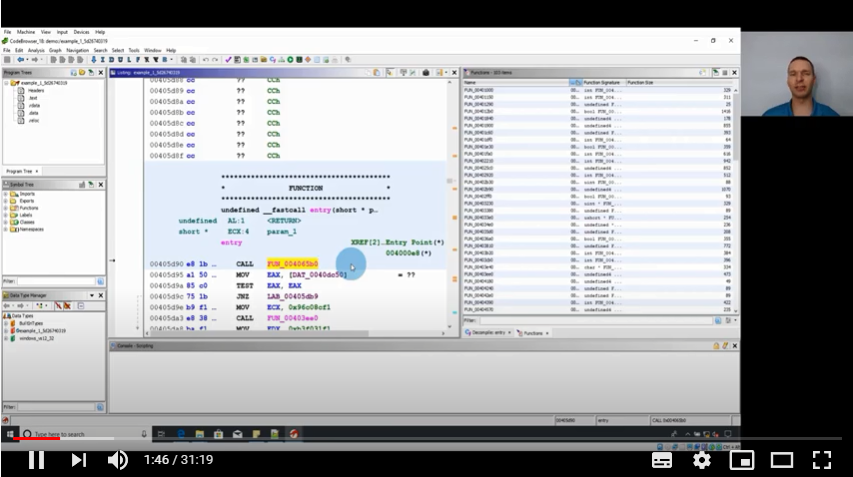
Task: Click the purple checkmark toolbar icon
Action: coord(228,60)
